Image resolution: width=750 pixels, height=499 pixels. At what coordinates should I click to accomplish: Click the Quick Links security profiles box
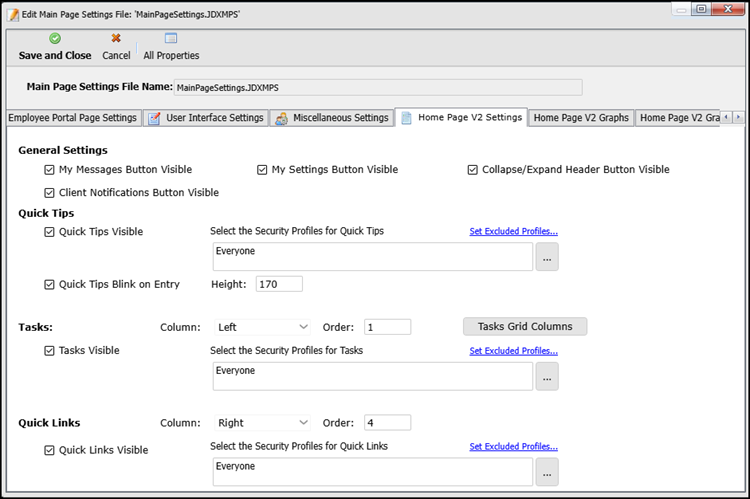click(373, 472)
